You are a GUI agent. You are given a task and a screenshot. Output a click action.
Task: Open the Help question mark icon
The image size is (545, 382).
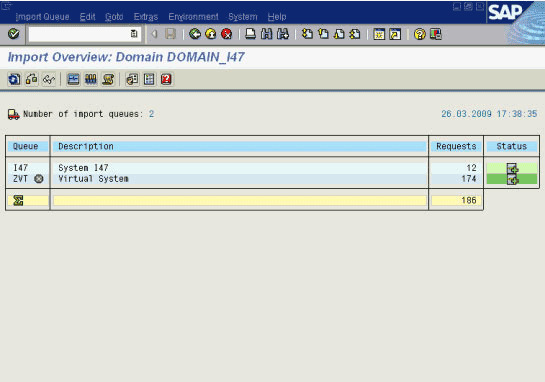coord(420,34)
